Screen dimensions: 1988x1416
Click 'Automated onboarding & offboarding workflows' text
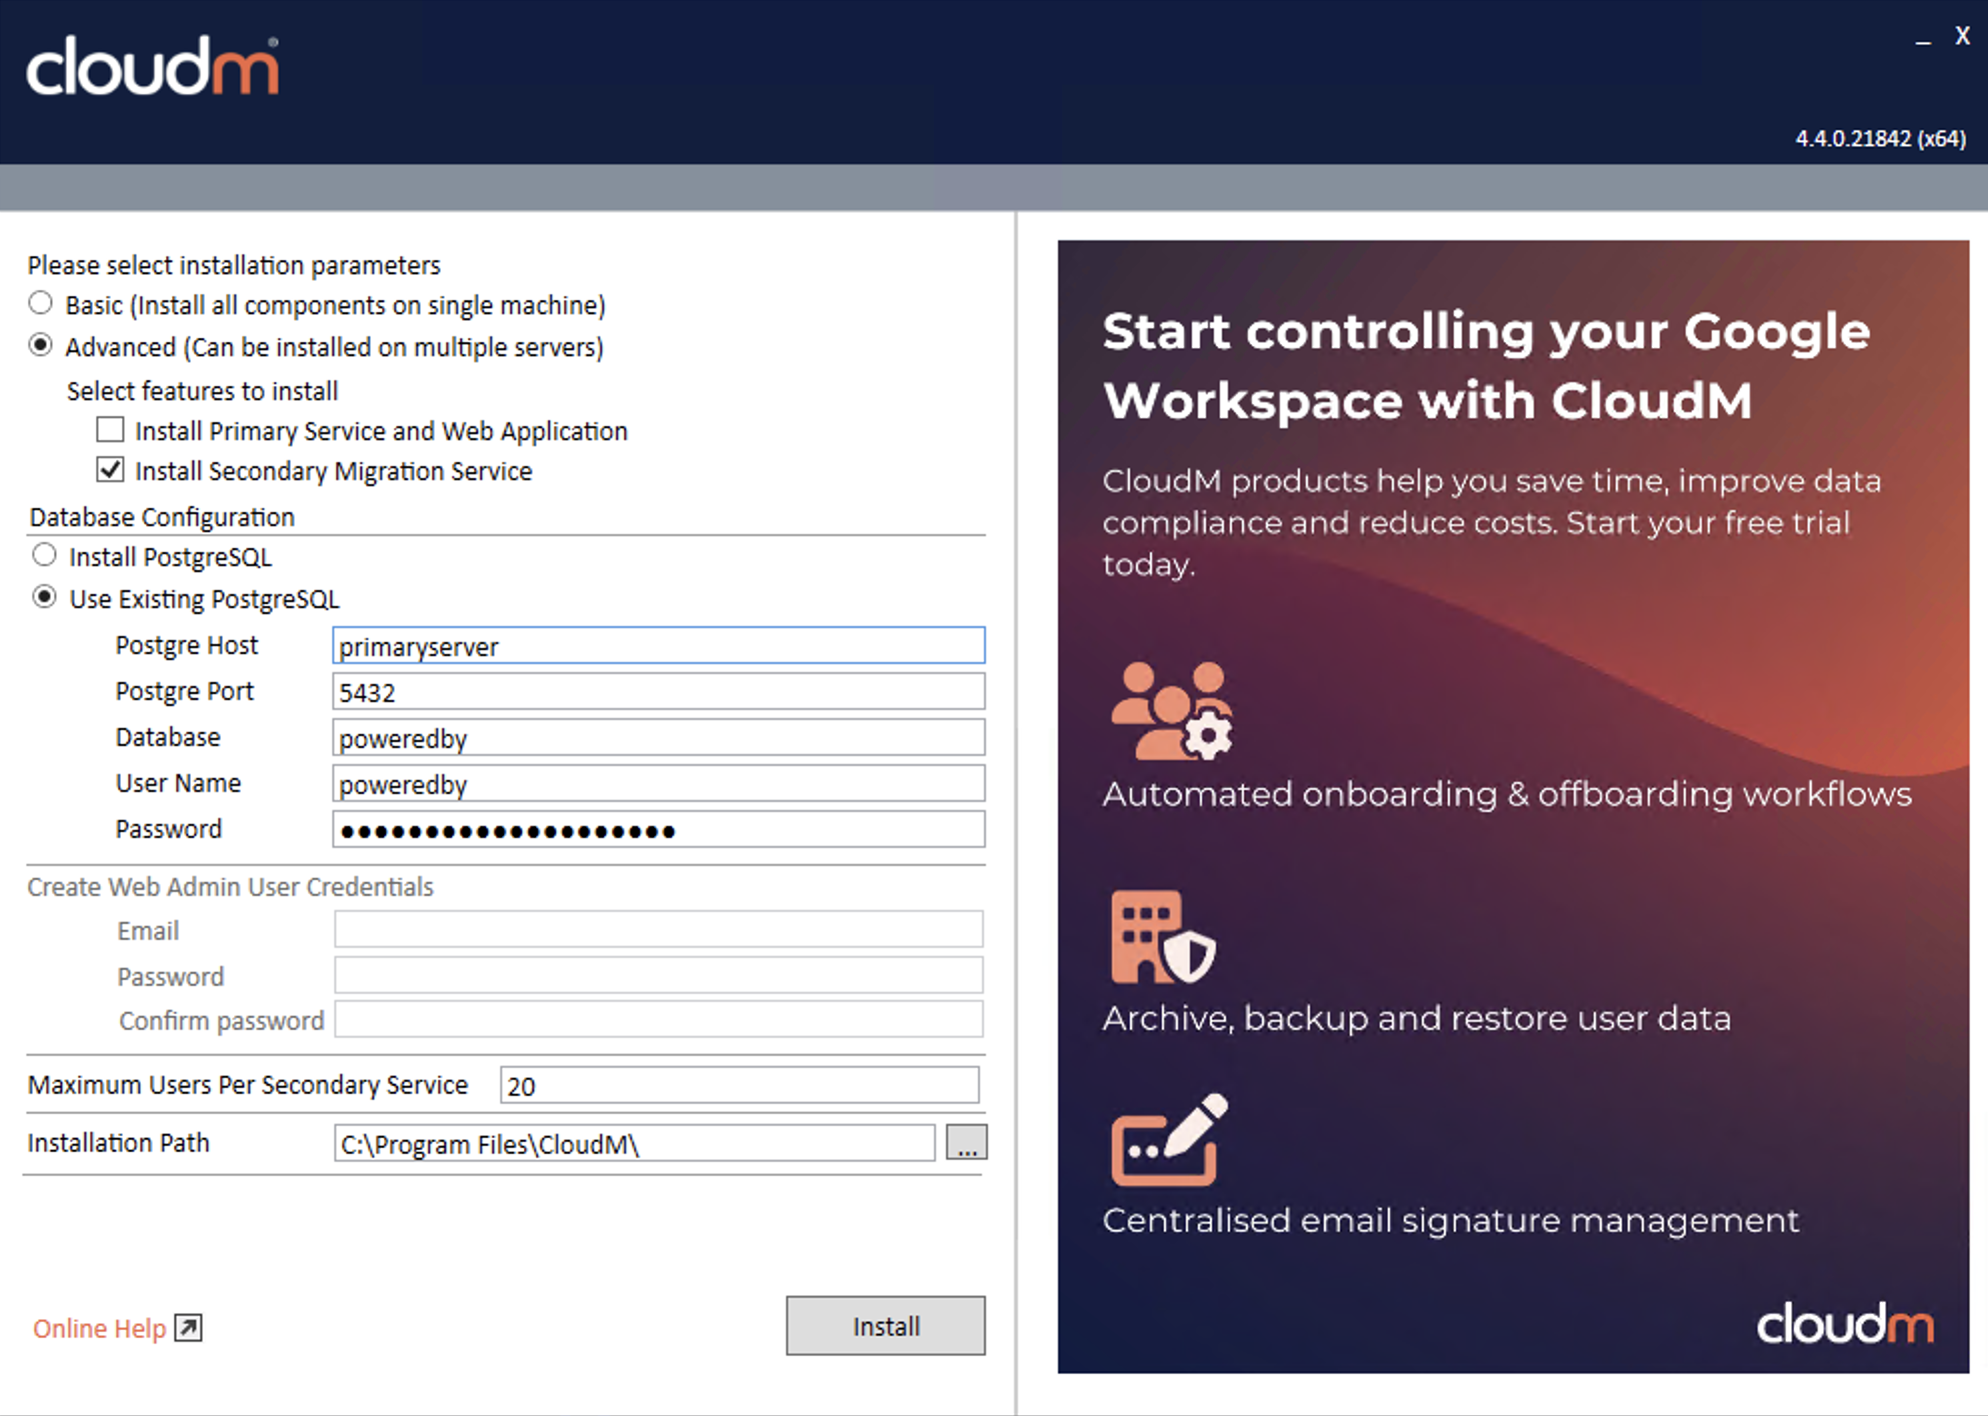(1507, 794)
